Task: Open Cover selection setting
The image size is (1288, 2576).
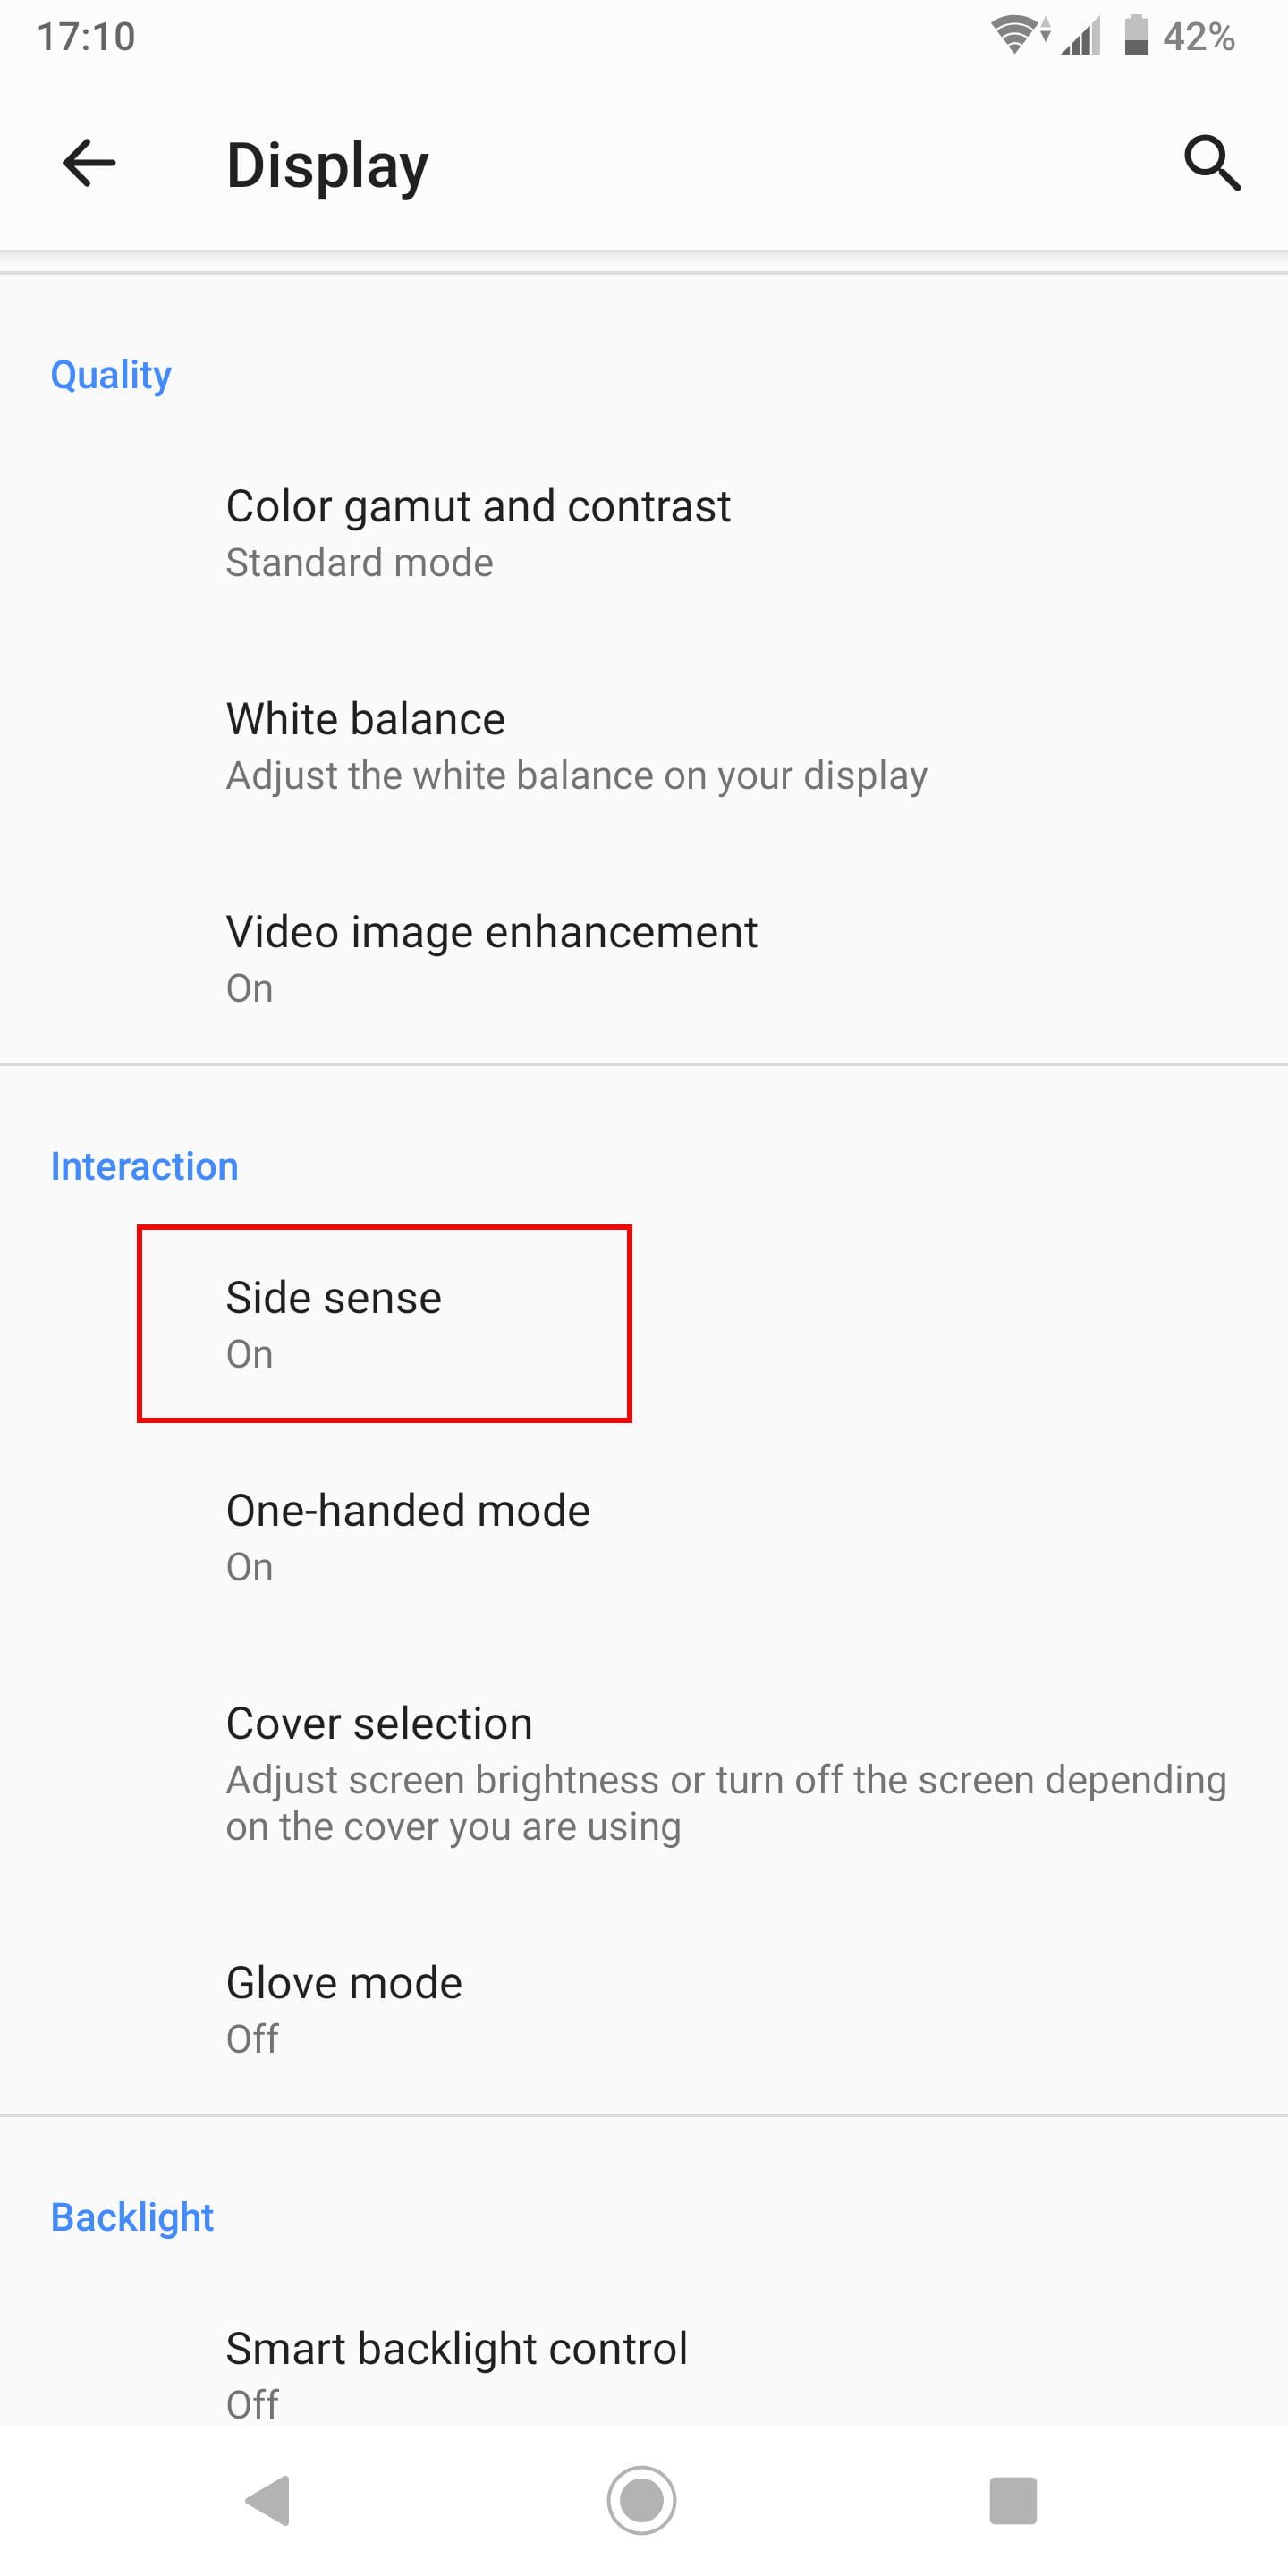Action: pyautogui.click(x=644, y=1774)
